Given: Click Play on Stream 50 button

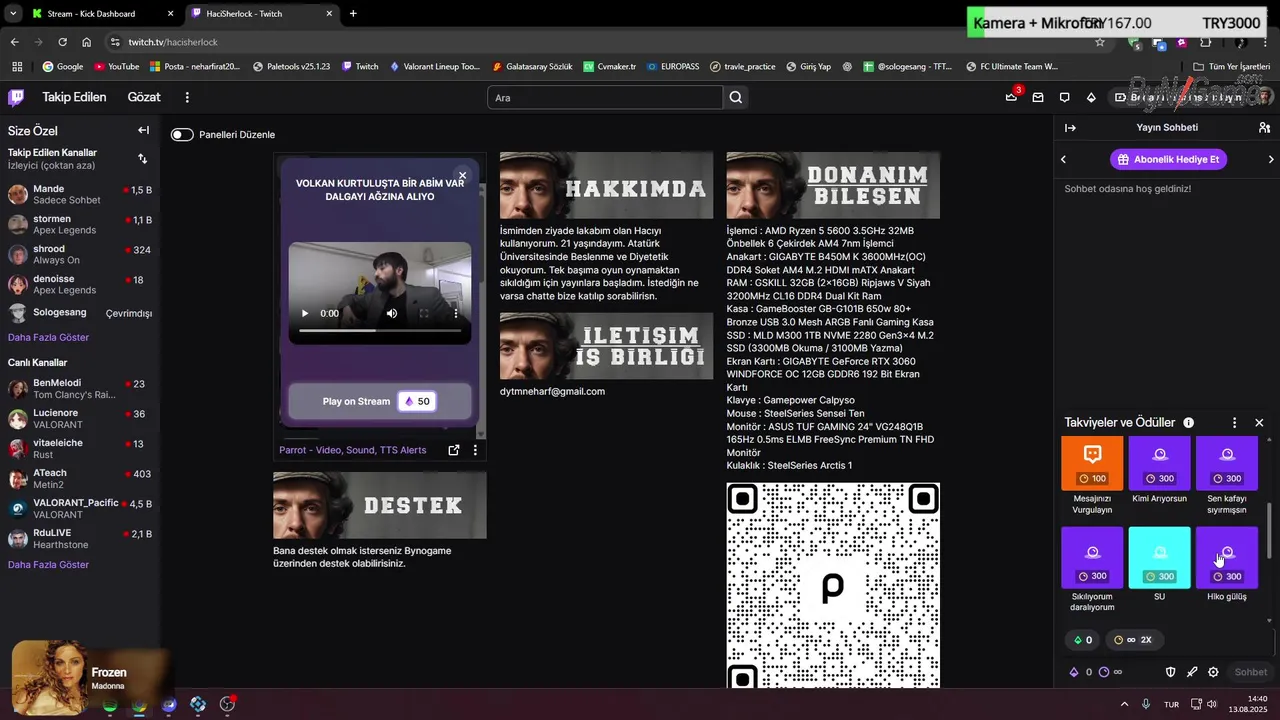Looking at the screenshot, I should coord(380,401).
